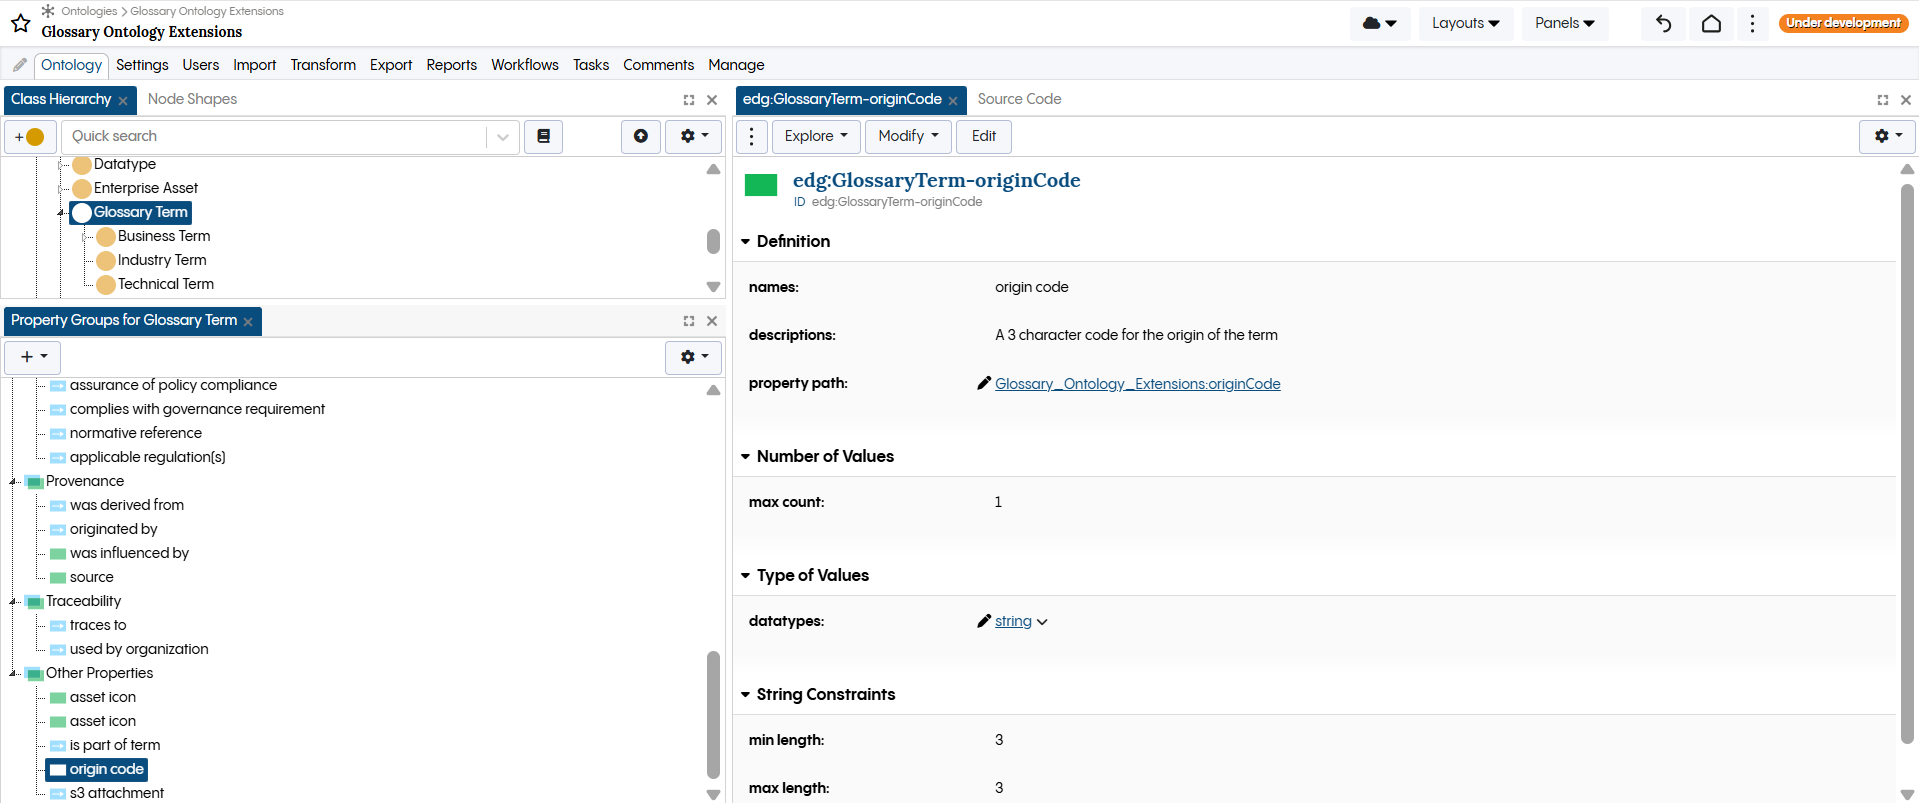Click the Edit button
Screen dimensions: 1919x803
tap(983, 136)
